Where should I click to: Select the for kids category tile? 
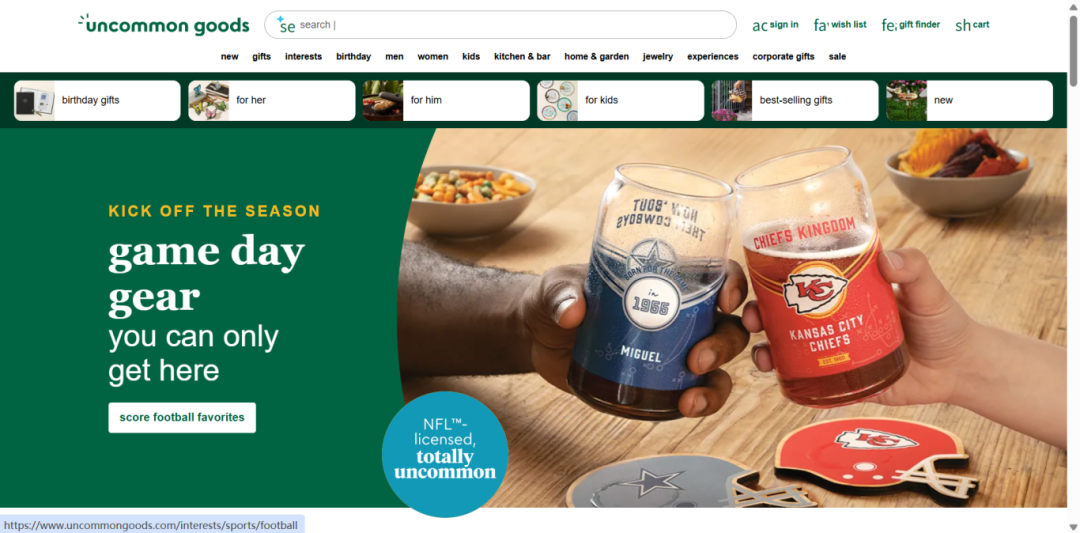pos(621,101)
